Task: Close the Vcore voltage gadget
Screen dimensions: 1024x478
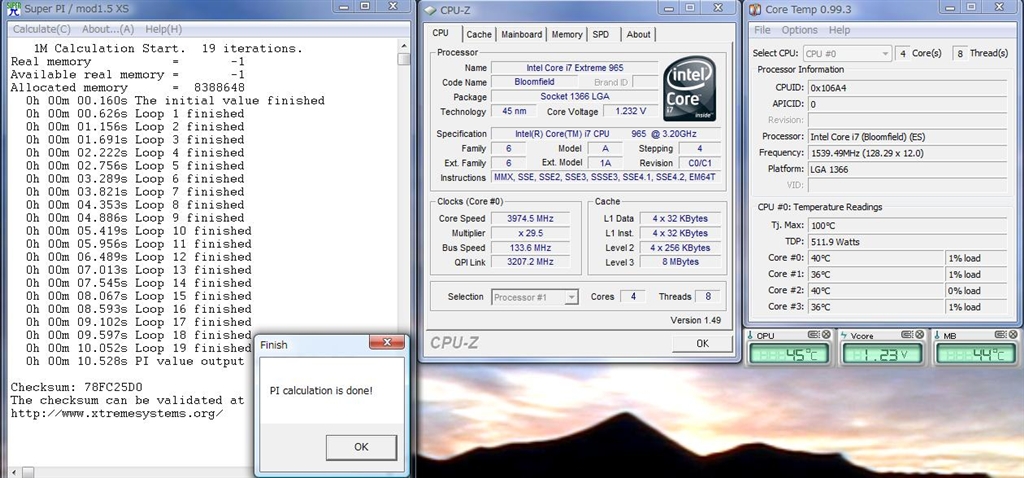Action: point(920,334)
